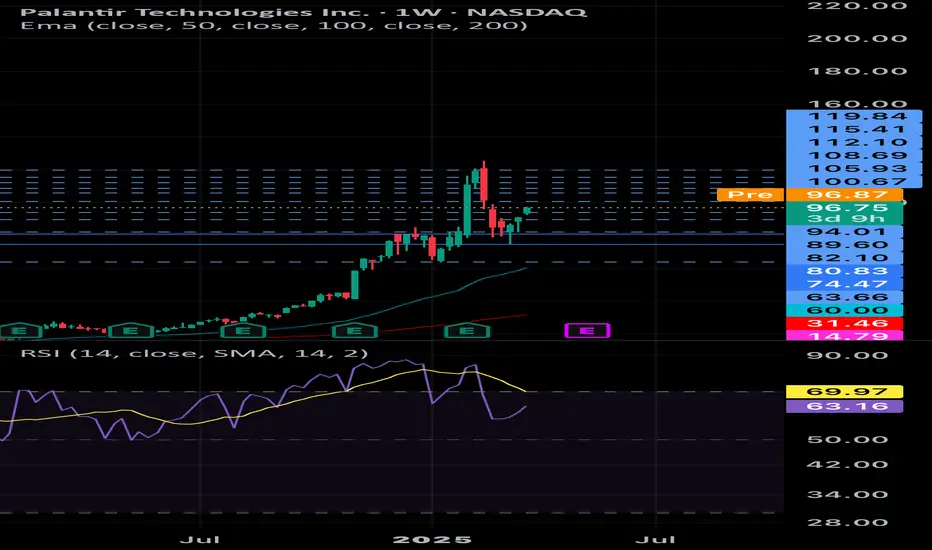Click the 2025 date on the time axis

[433, 540]
